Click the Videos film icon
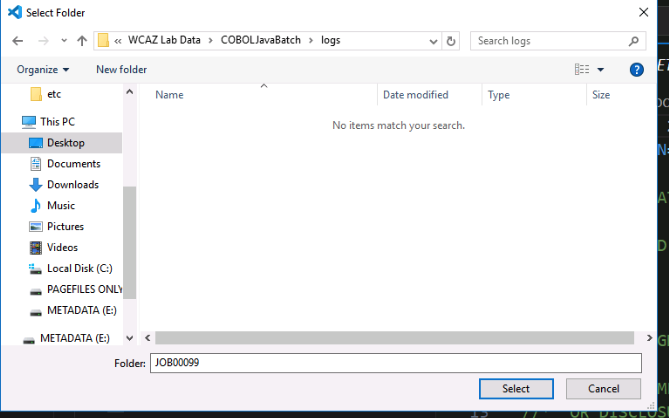The image size is (669, 418). pyautogui.click(x=36, y=247)
